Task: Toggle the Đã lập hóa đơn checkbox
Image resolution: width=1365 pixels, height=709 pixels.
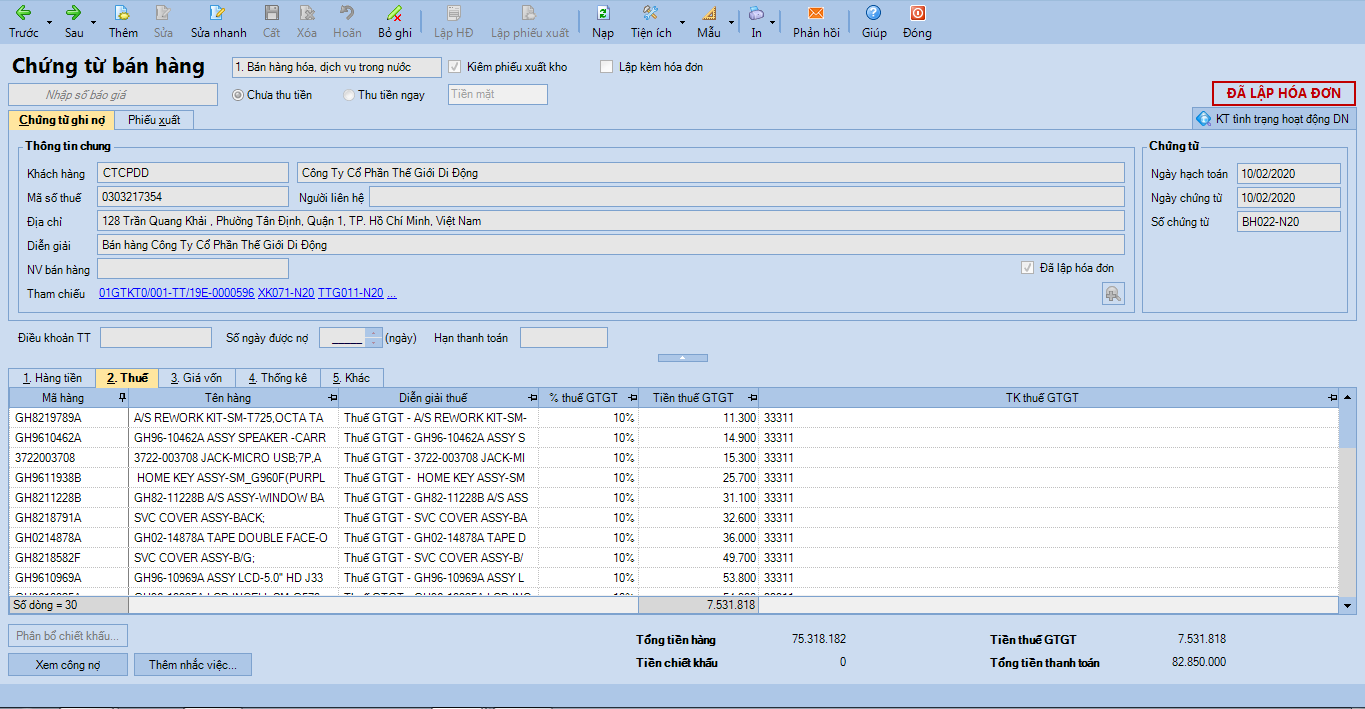Action: pos(1027,268)
